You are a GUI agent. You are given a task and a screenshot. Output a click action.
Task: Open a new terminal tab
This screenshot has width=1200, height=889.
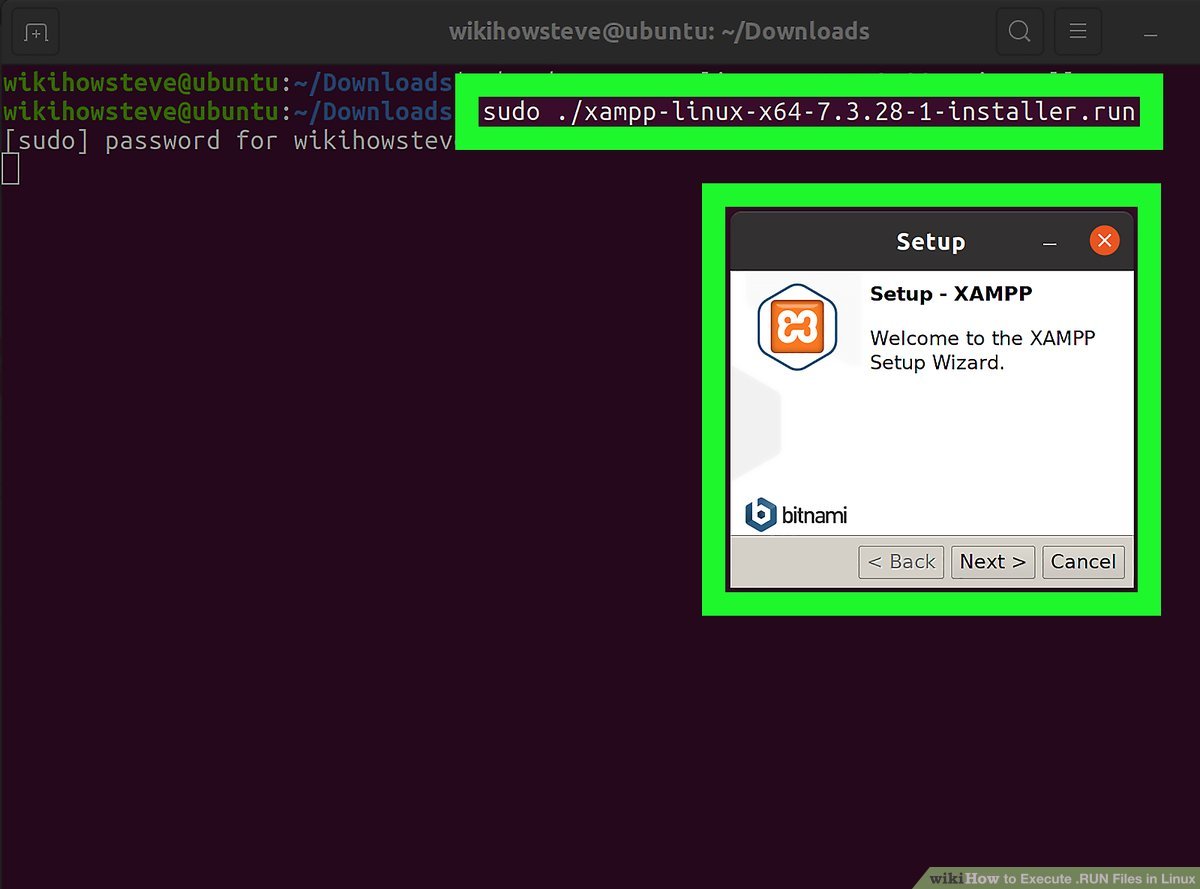coord(35,32)
